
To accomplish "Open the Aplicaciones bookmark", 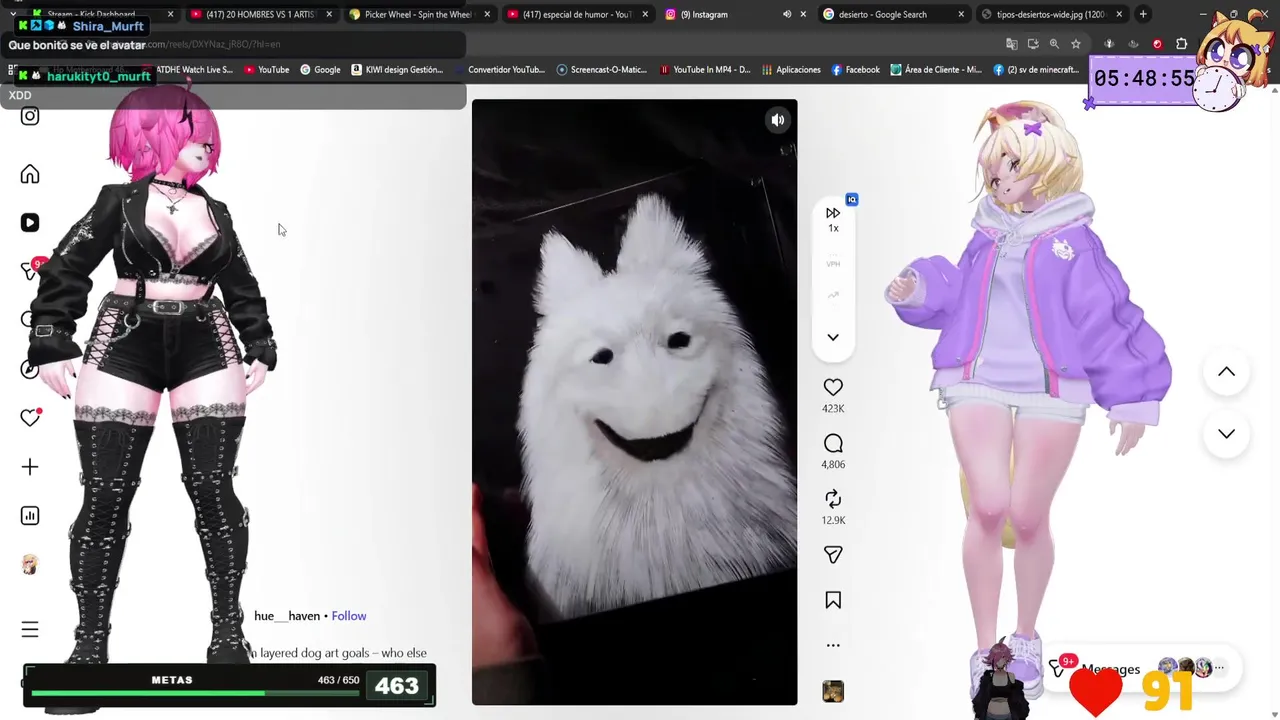I will coord(791,70).
